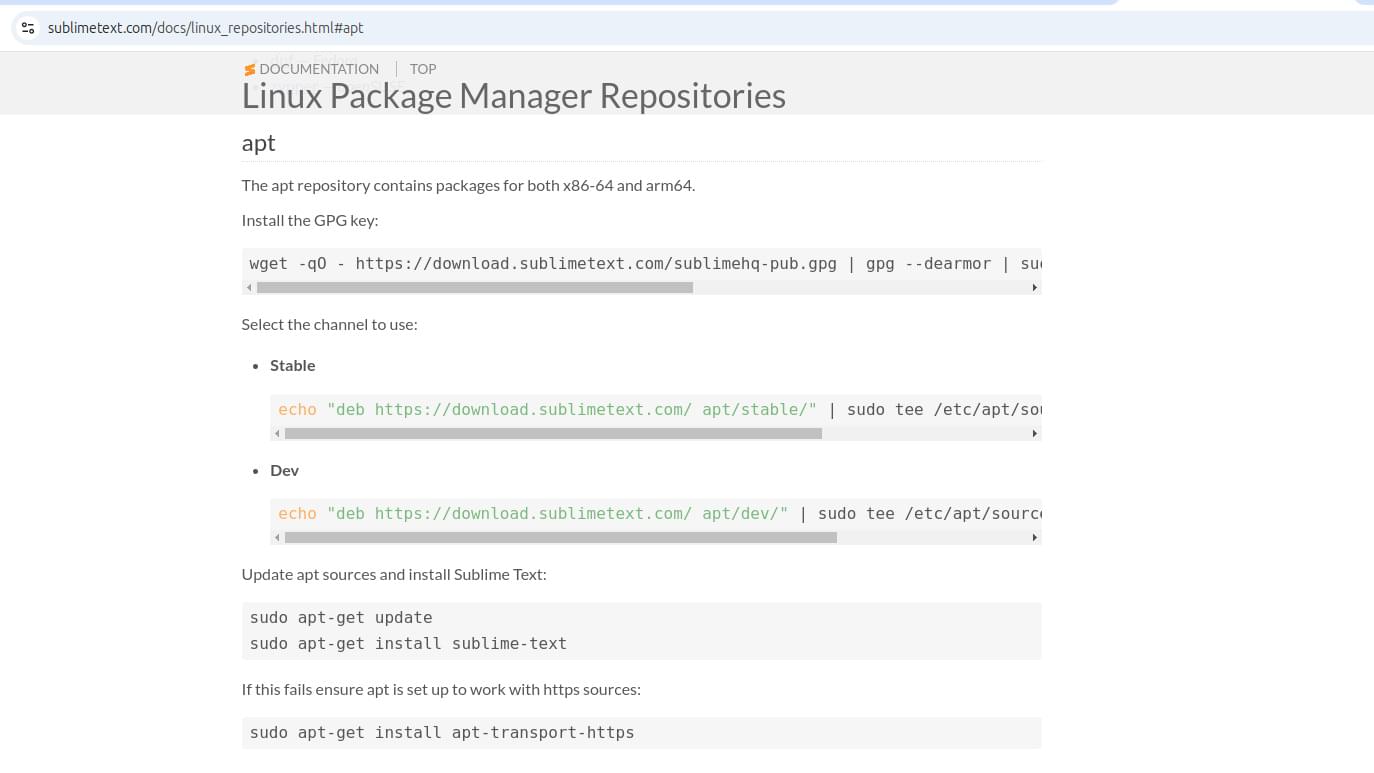1374x773 pixels.
Task: Click 'Install the GPG key:' text
Action: tap(310, 221)
